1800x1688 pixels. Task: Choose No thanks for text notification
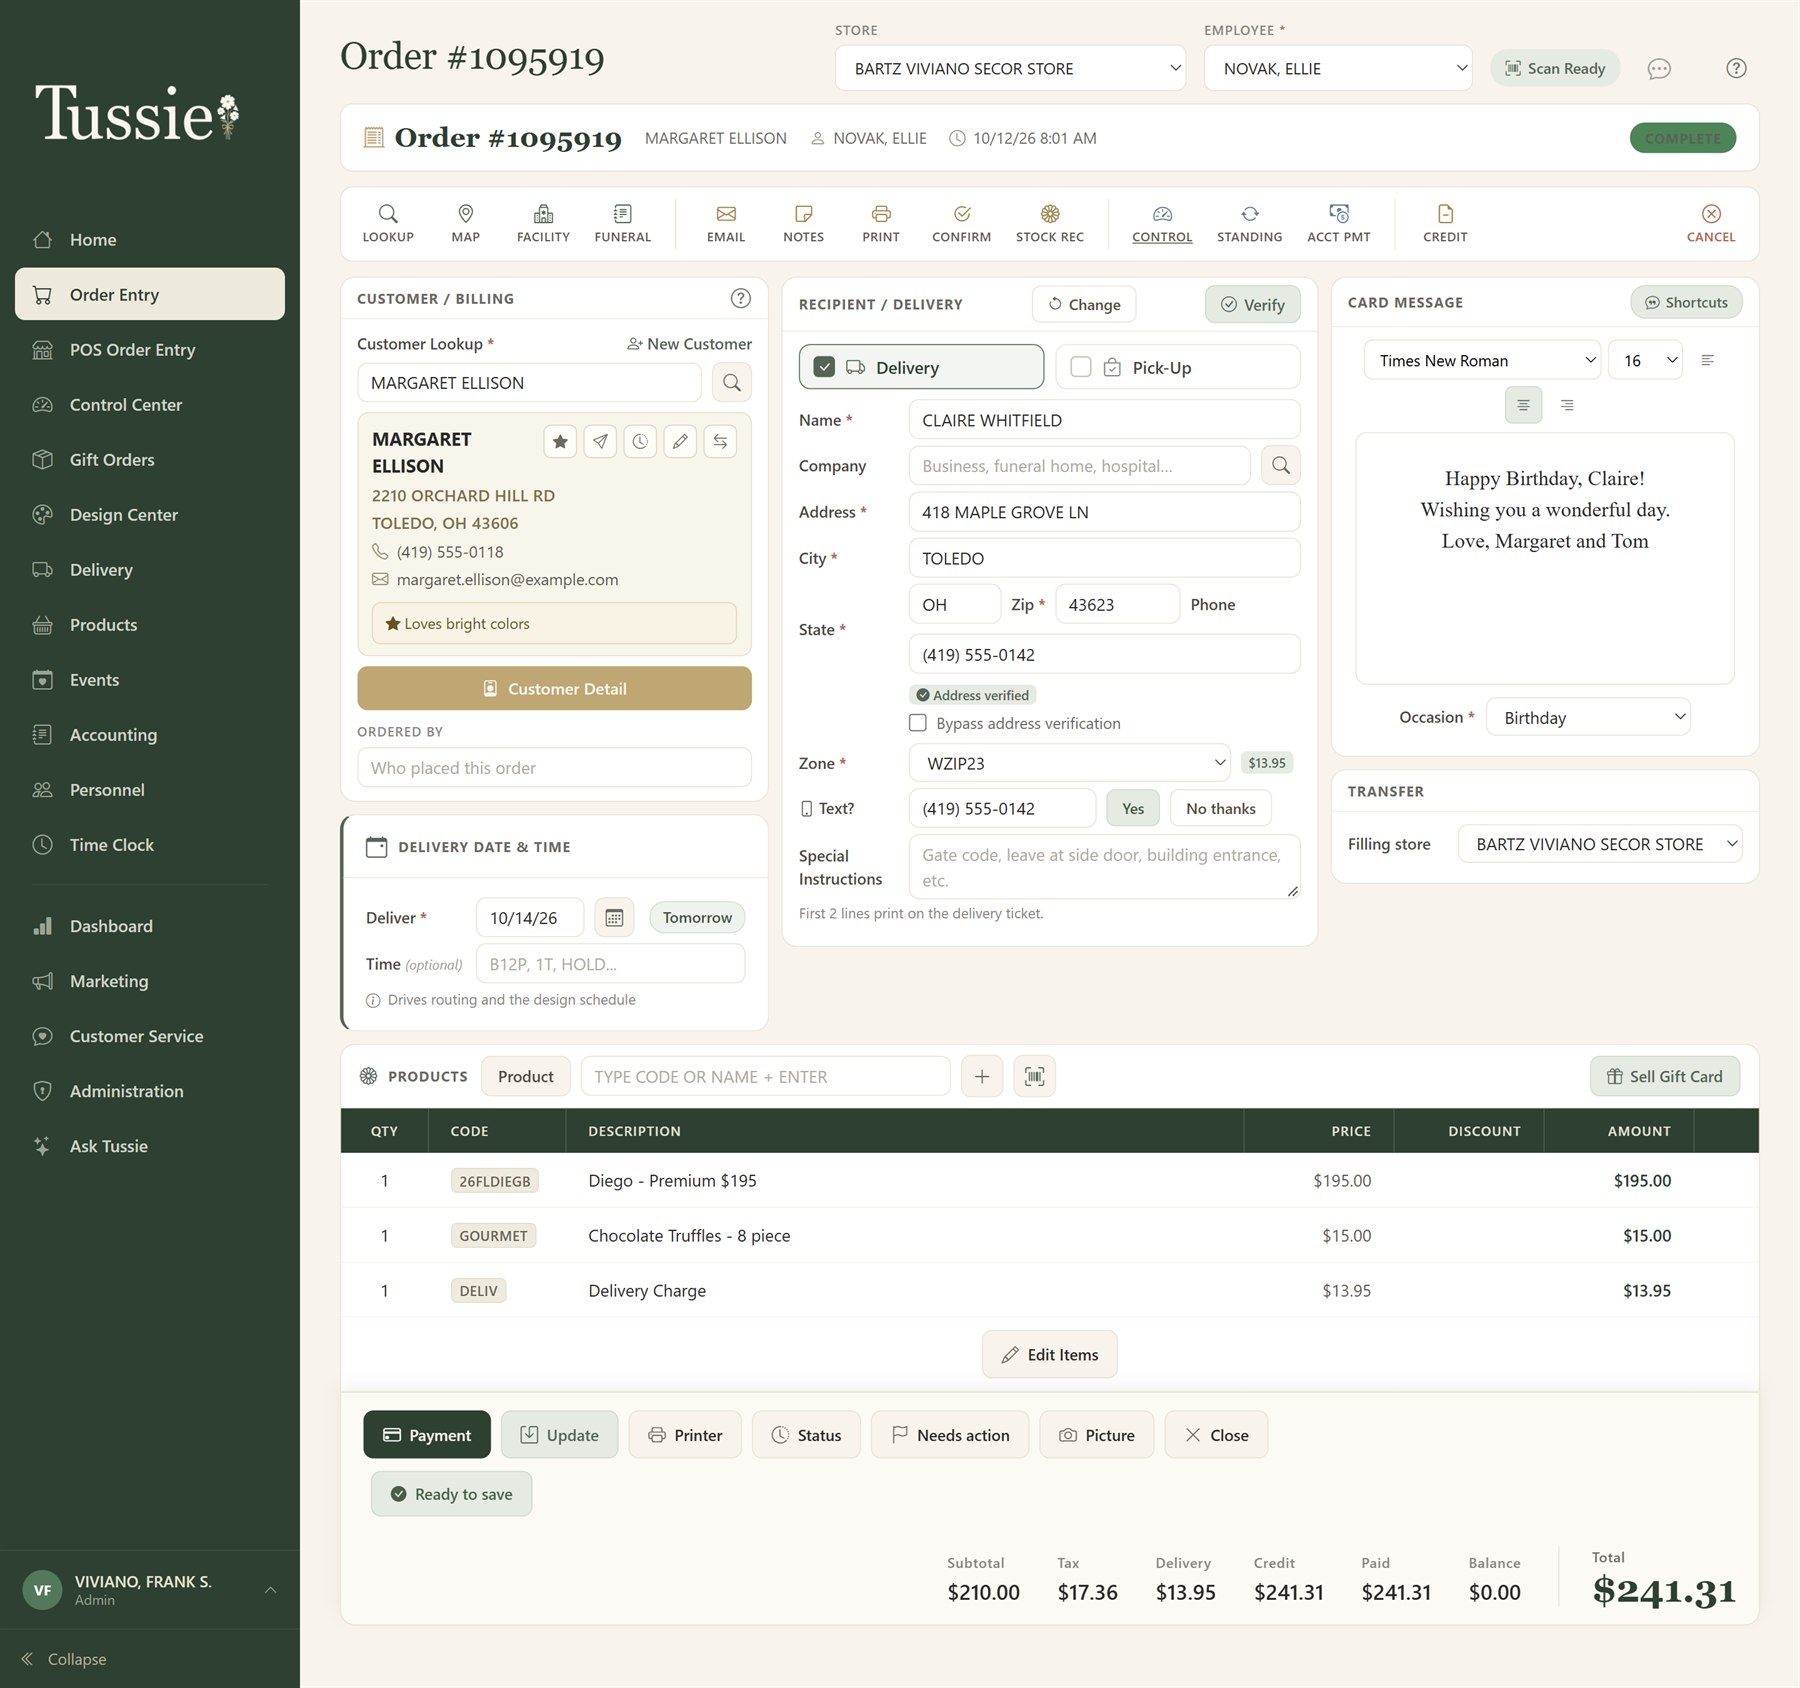[1220, 809]
